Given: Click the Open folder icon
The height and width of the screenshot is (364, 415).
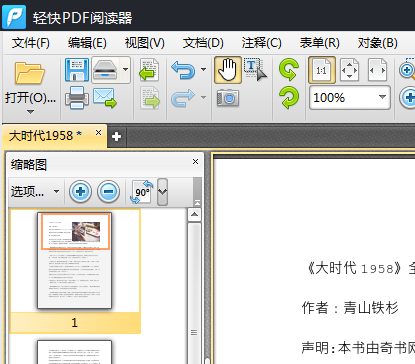Looking at the screenshot, I should coord(30,73).
